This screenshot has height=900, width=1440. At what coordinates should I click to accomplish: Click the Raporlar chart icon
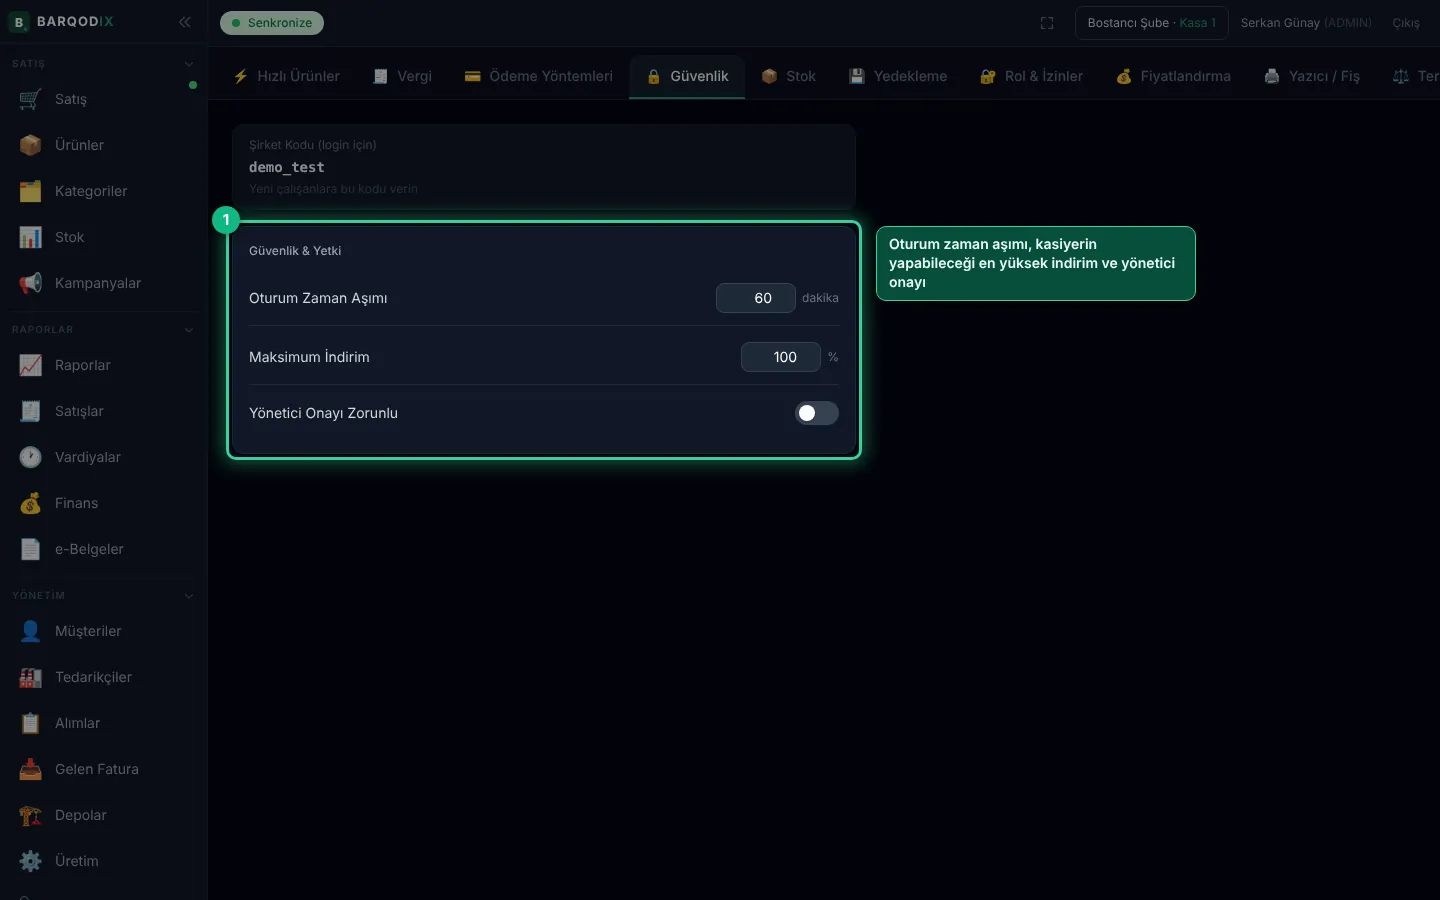pos(31,365)
